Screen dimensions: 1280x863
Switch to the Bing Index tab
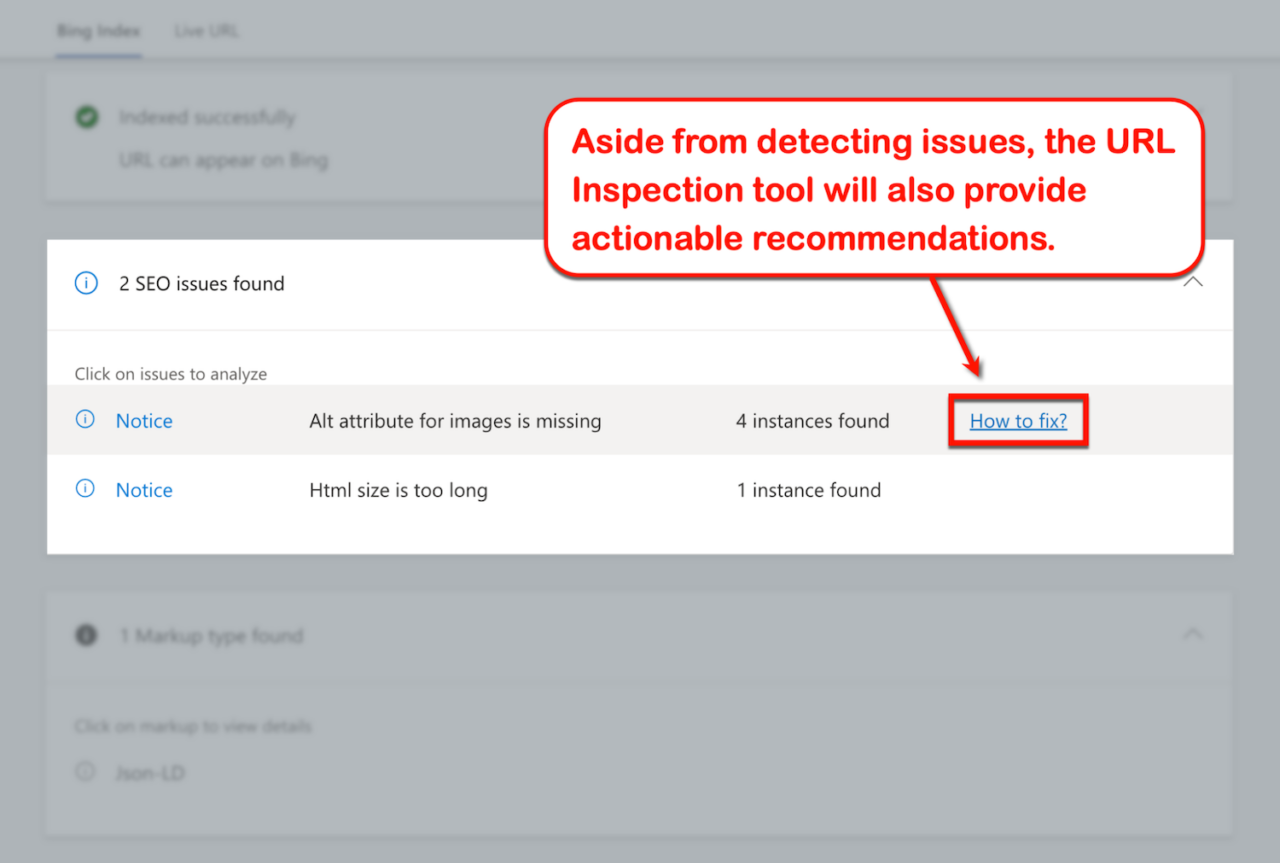[98, 30]
